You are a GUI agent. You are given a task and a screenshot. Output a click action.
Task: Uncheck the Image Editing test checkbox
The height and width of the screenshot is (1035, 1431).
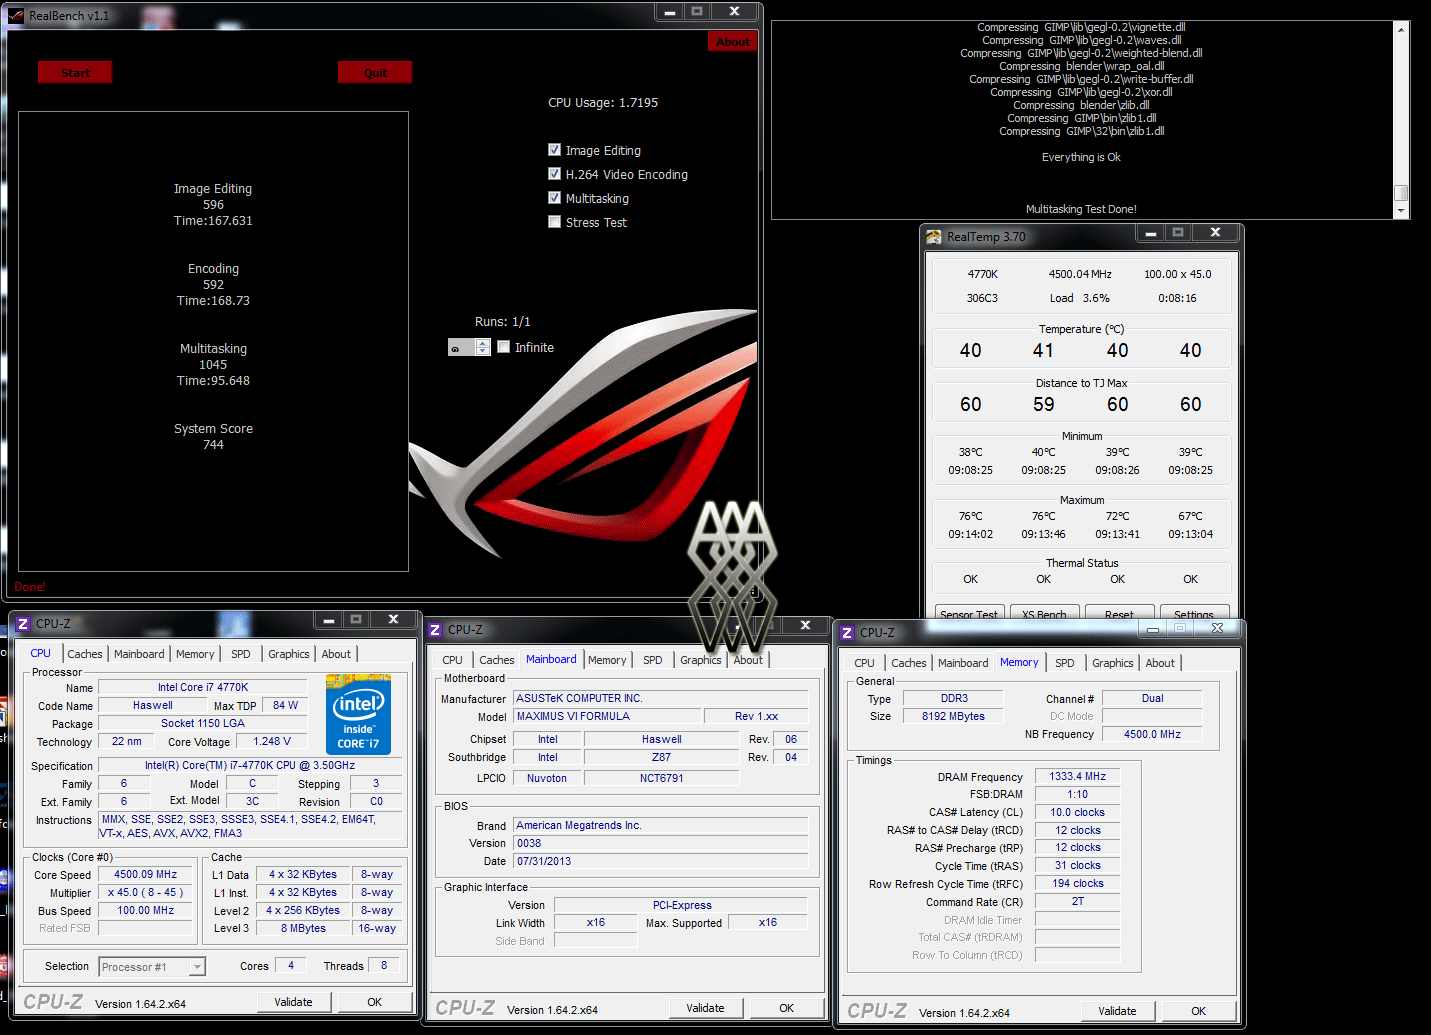554,150
